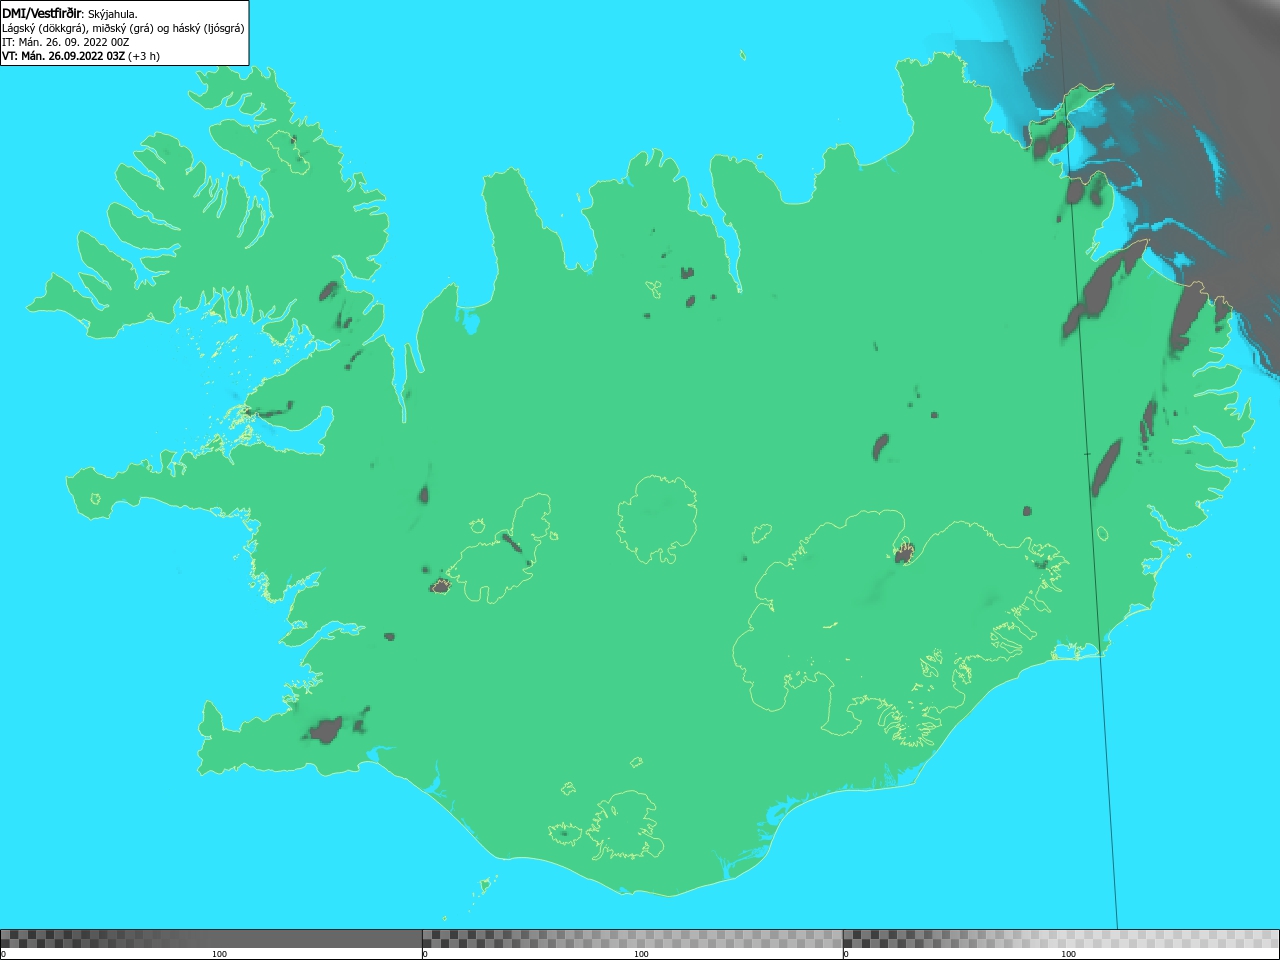Viewport: 1280px width, 960px height.
Task: Click the dark gray low-cloud scale bar
Action: (x=211, y=939)
